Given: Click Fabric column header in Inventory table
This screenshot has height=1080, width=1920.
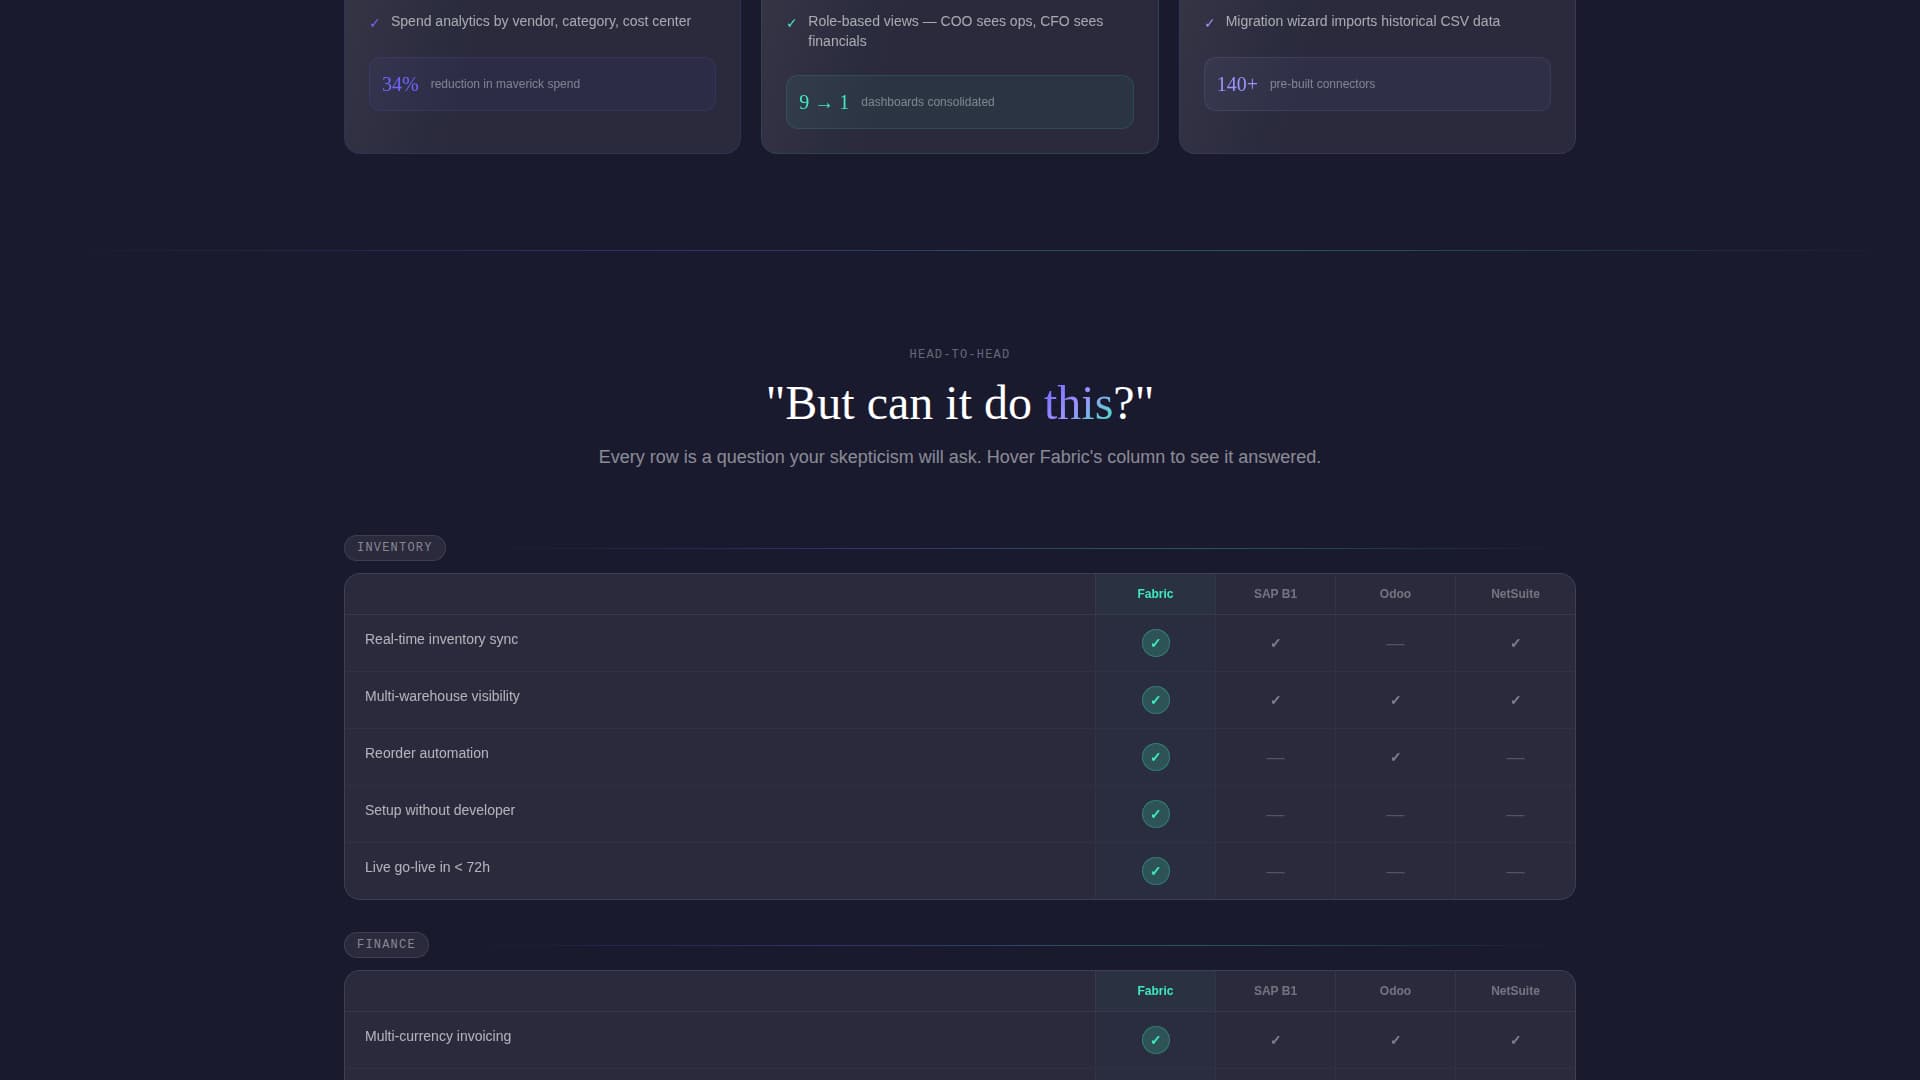Looking at the screenshot, I should click(1155, 594).
